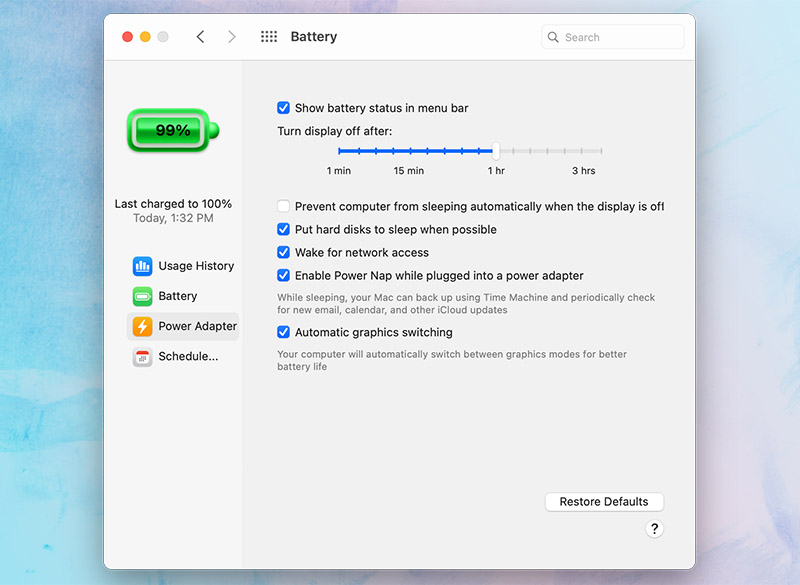Turn off Enable Power Nap checkbox
800x585 pixels.
284,276
